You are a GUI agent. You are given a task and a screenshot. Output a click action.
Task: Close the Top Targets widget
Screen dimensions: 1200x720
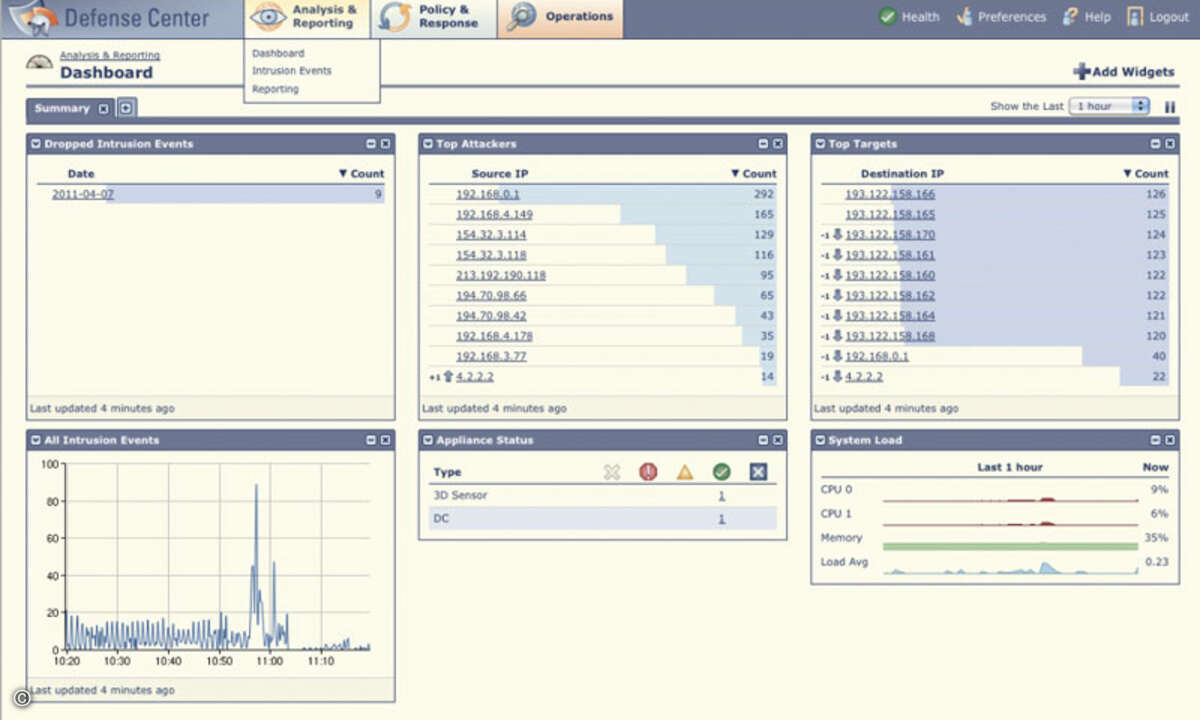(x=1169, y=144)
